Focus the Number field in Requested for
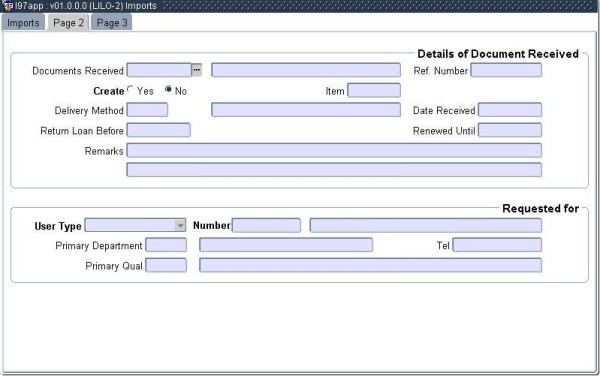The image size is (600, 376). pyautogui.click(x=266, y=225)
